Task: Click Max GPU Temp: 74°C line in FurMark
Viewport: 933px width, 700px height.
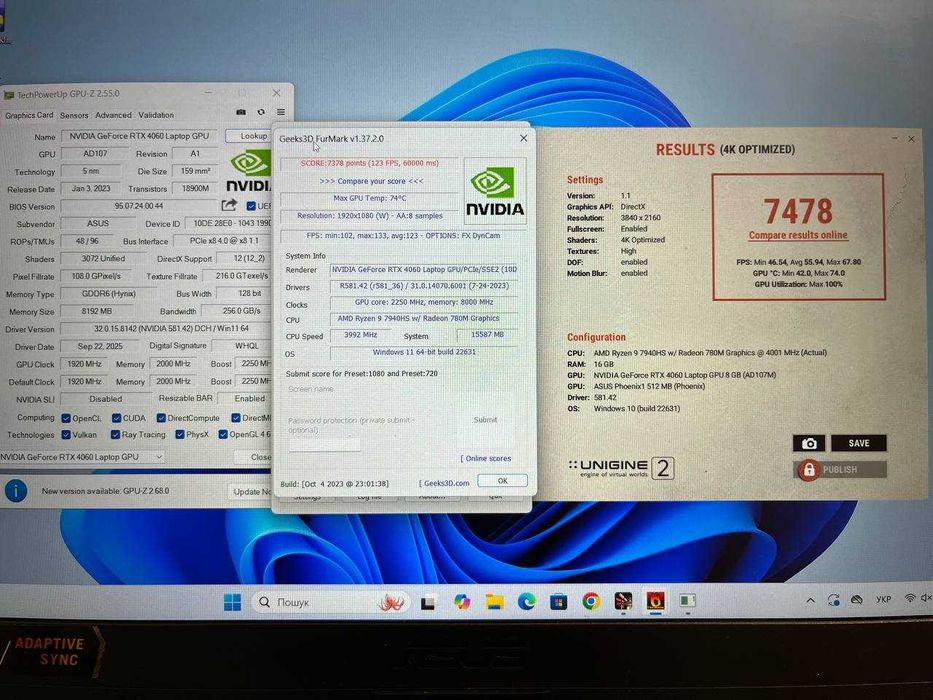Action: click(370, 198)
